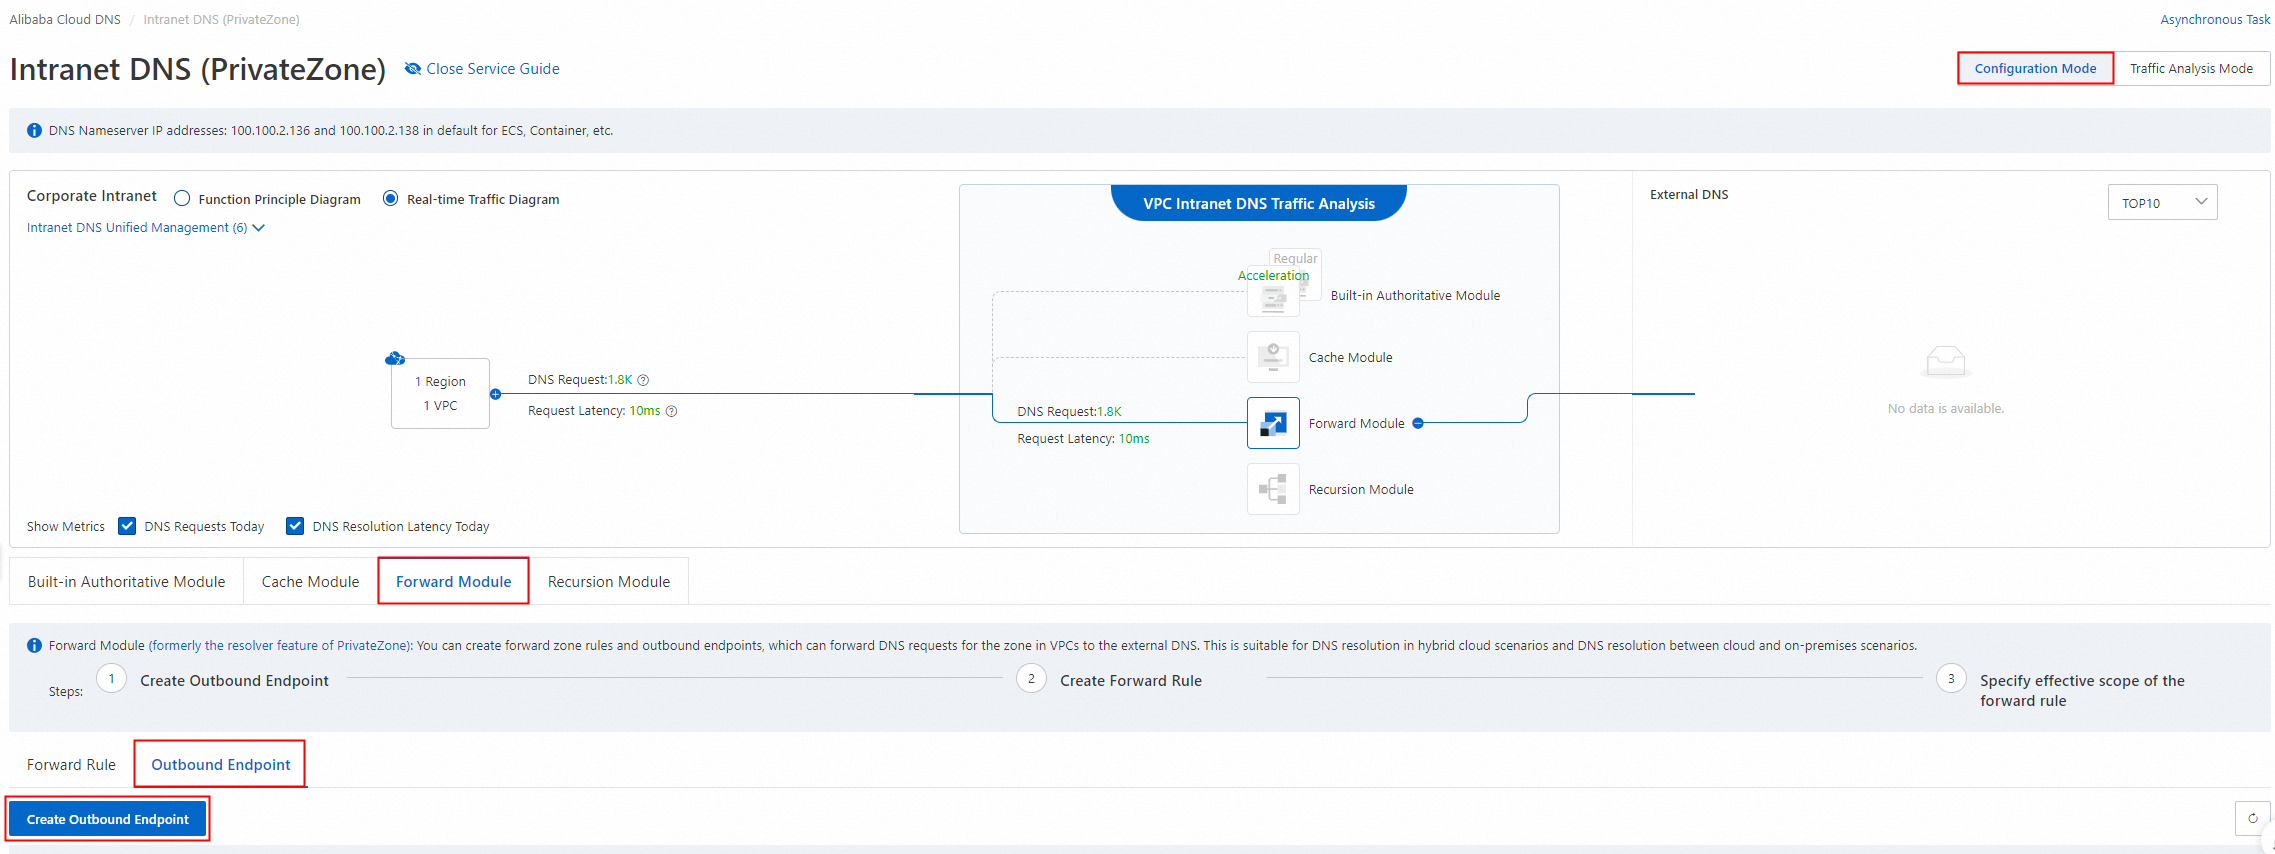
Task: Select Real-time Traffic Diagram radio button
Action: point(390,199)
